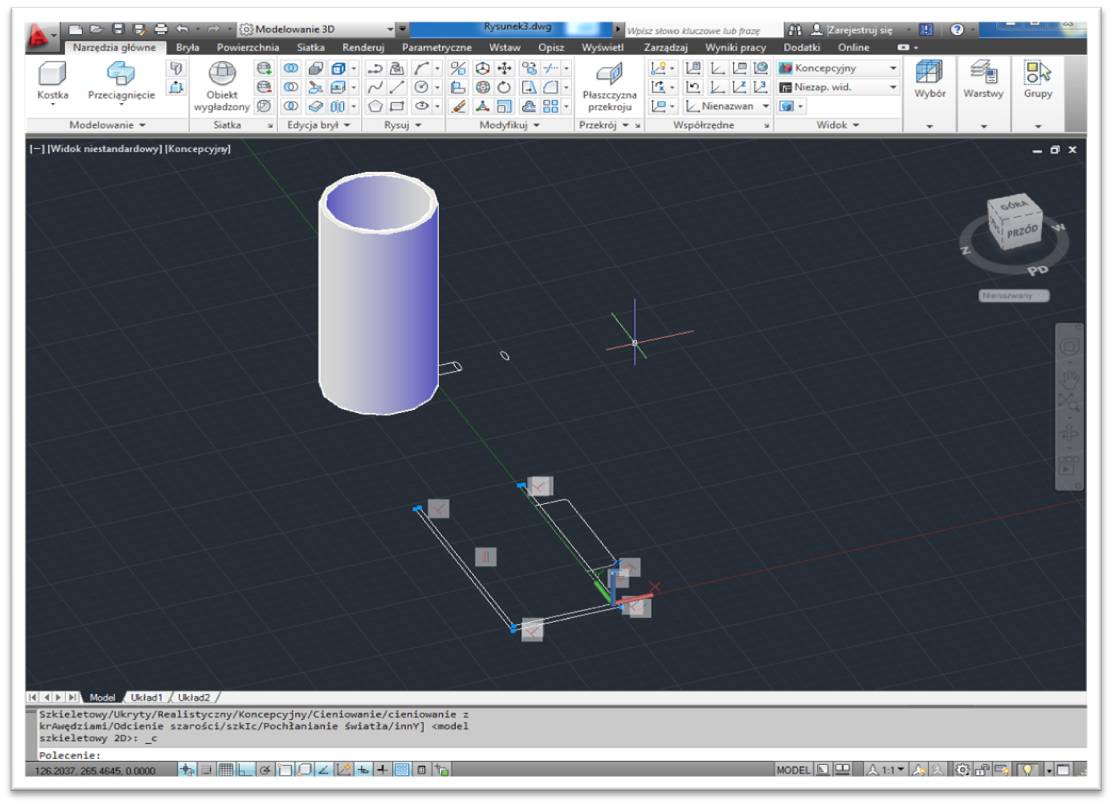
Task: Click the Widok niestandardowy viewport label
Action: (105, 149)
